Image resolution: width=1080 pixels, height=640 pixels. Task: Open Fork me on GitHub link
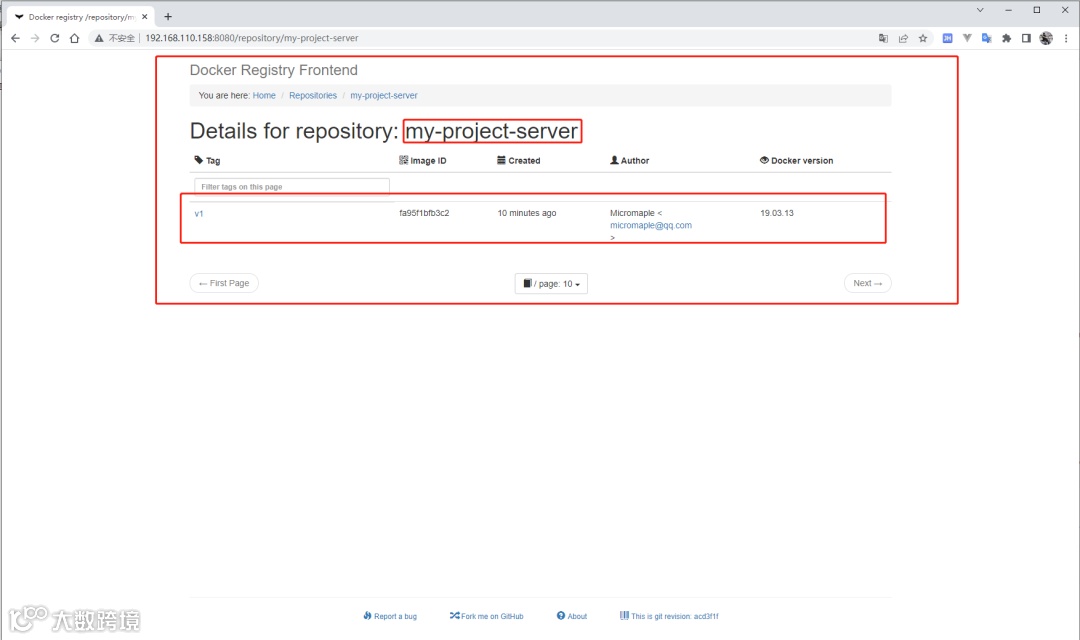pos(487,616)
